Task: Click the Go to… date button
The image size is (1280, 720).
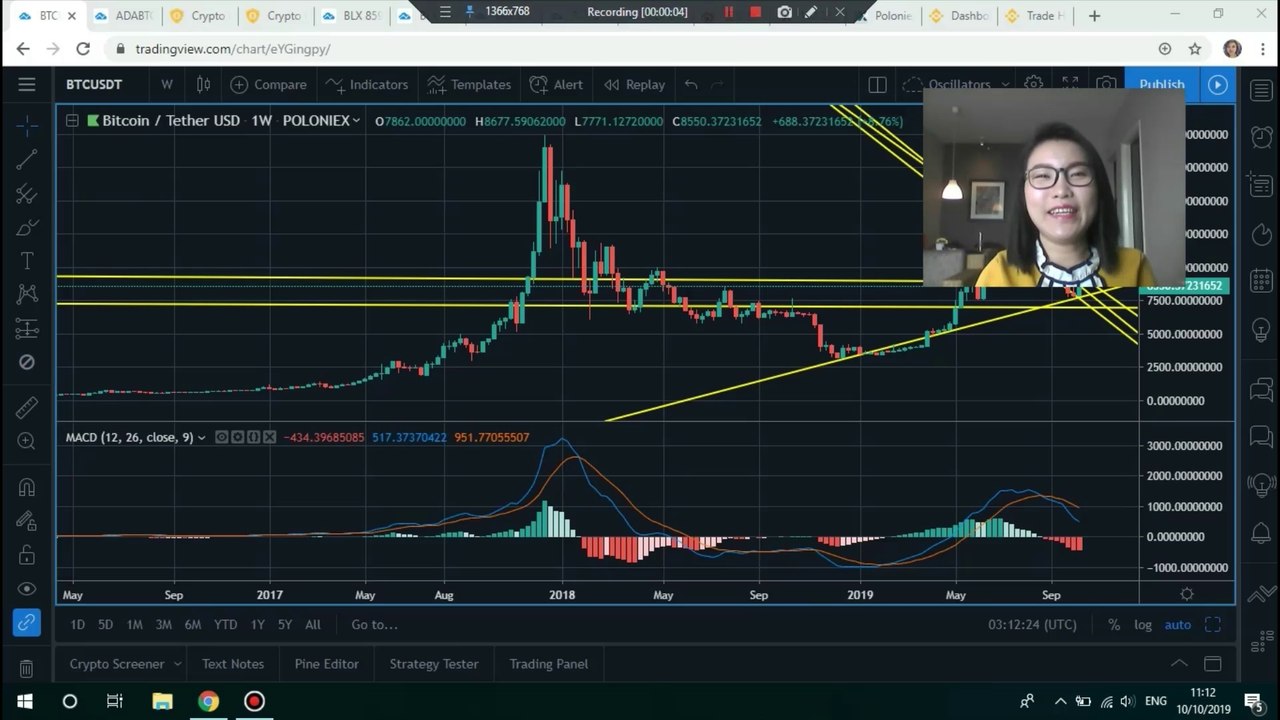Action: point(375,625)
